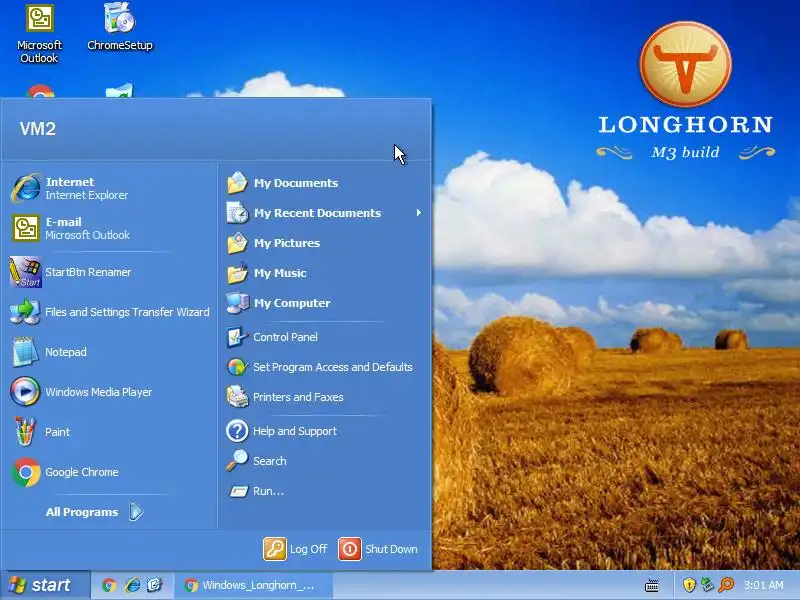This screenshot has height=600, width=800.
Task: Expand My Recent Documents submenu arrow
Action: coord(418,213)
